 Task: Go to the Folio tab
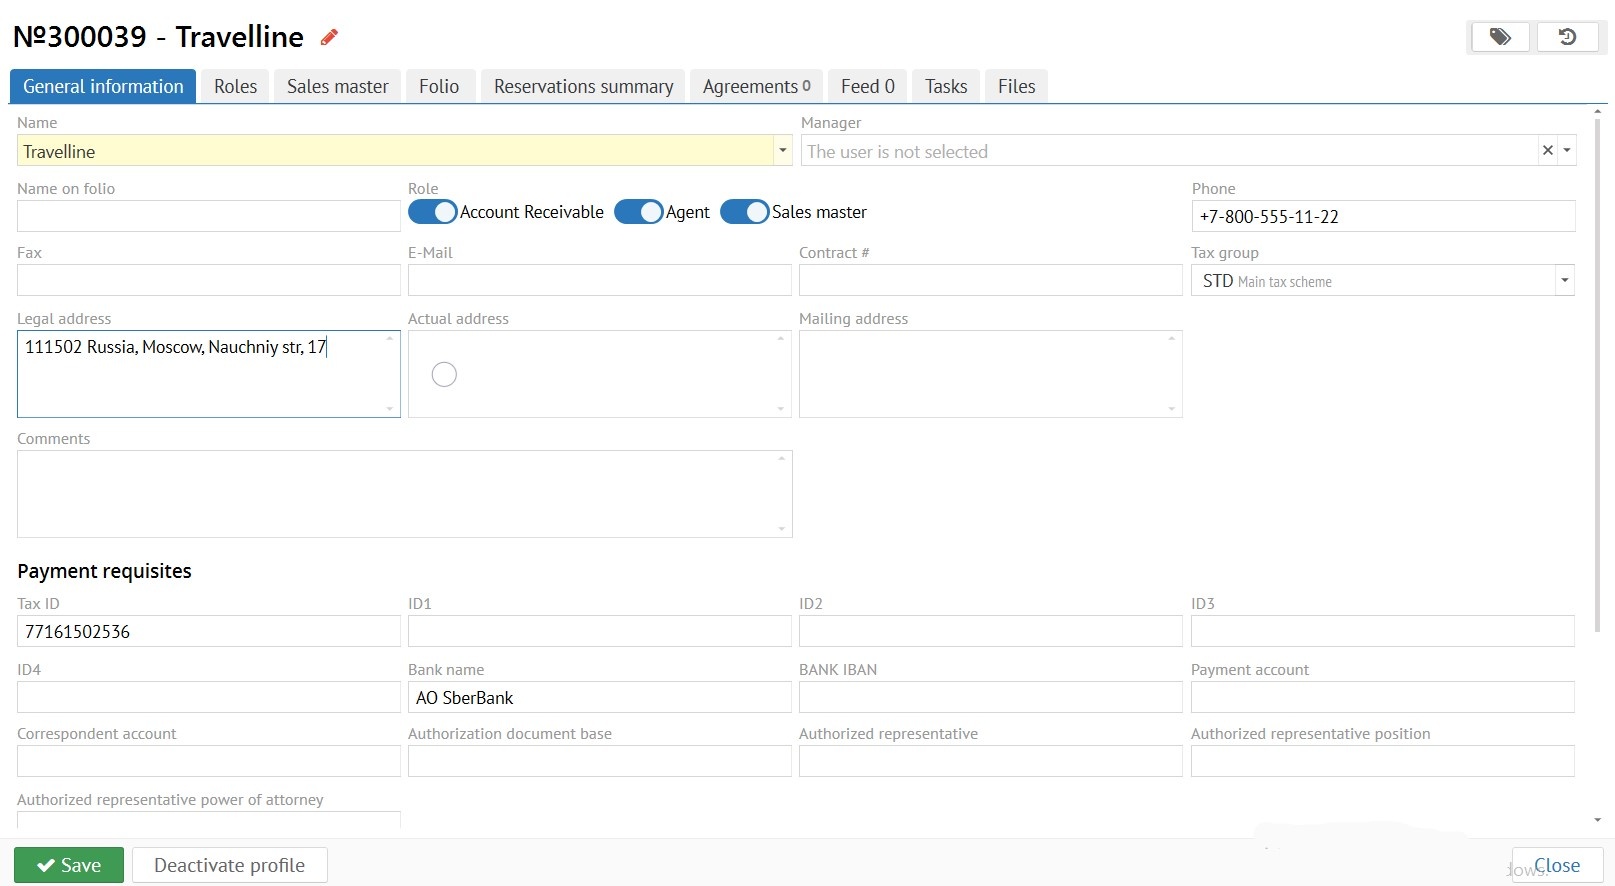click(439, 86)
